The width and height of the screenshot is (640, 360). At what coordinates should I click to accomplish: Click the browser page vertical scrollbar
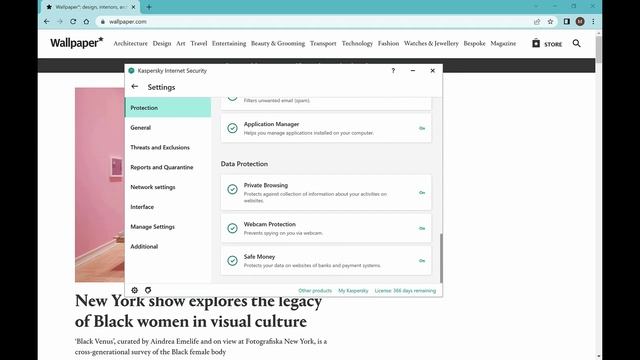tap(599, 49)
